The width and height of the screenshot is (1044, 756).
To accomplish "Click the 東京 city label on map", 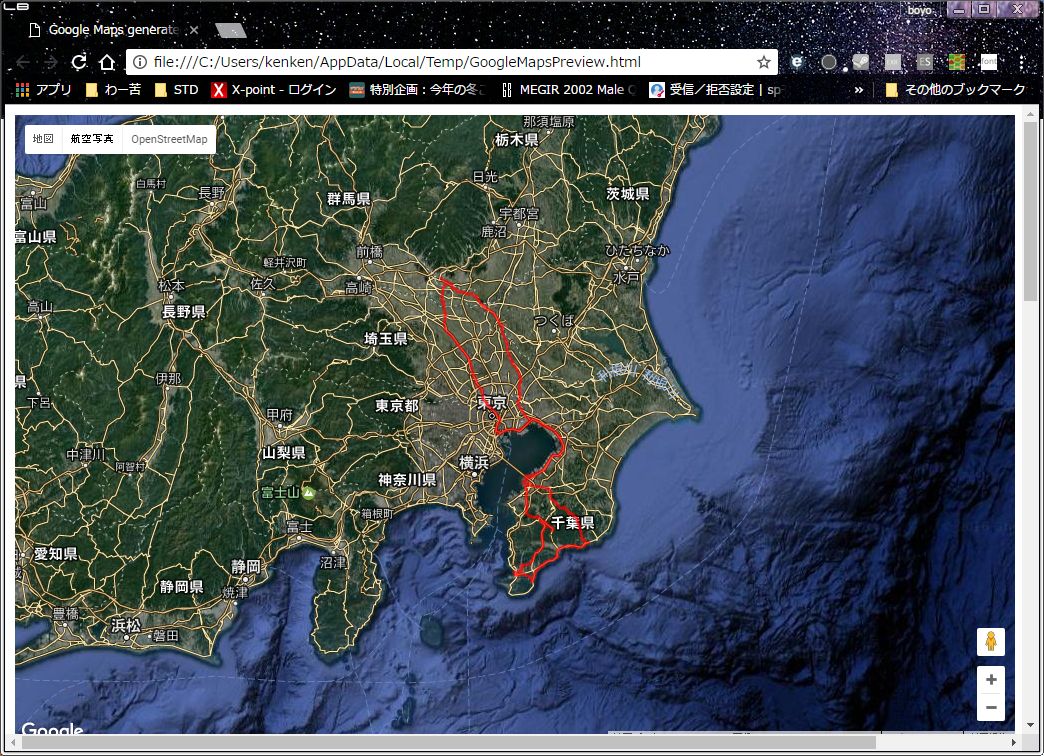I will click(492, 402).
